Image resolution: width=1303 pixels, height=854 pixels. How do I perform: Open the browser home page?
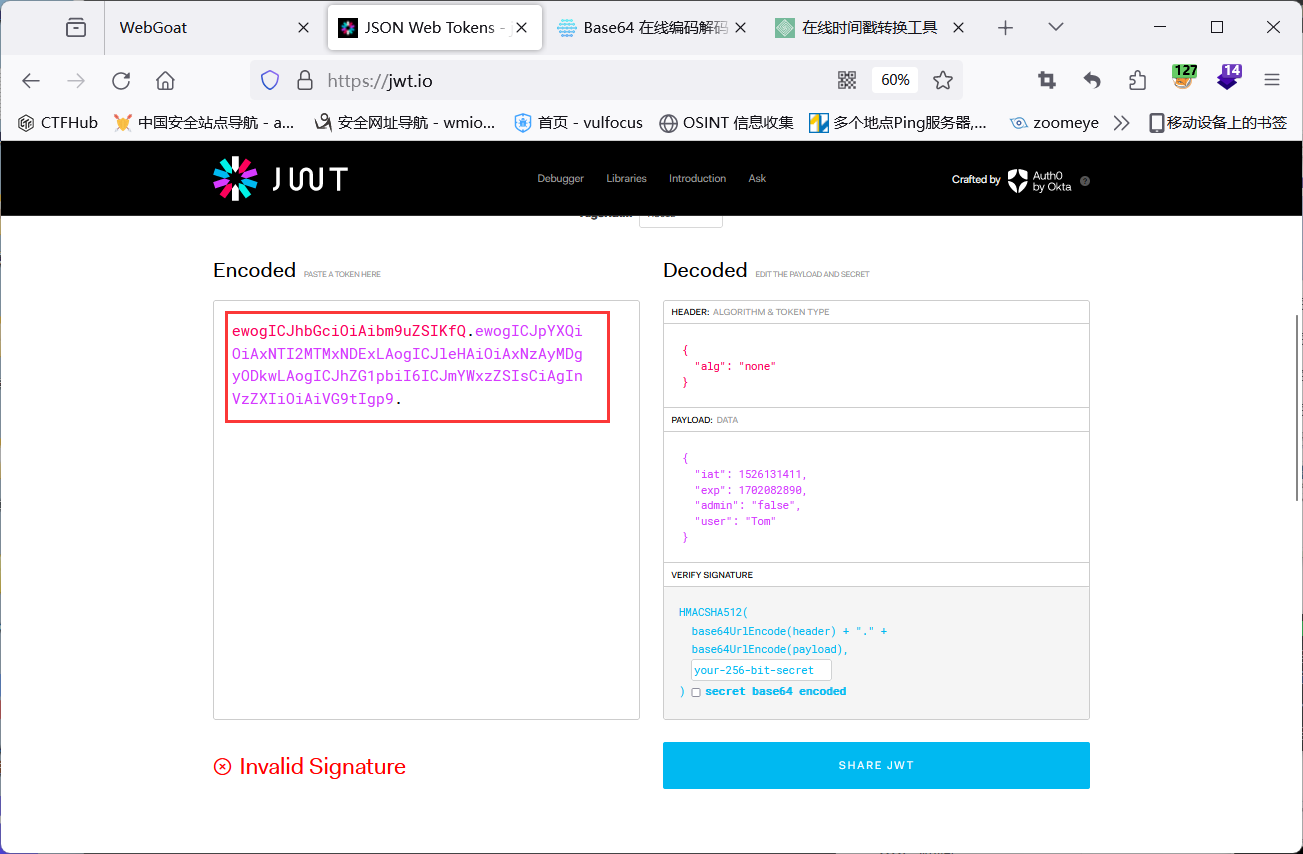click(166, 81)
